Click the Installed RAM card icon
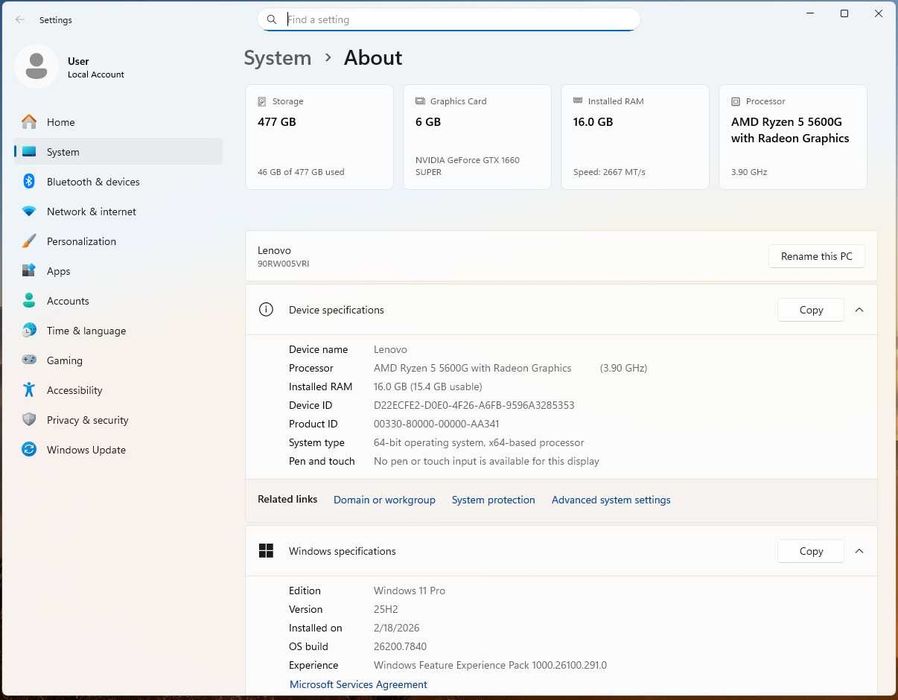Image resolution: width=898 pixels, height=700 pixels. point(578,101)
